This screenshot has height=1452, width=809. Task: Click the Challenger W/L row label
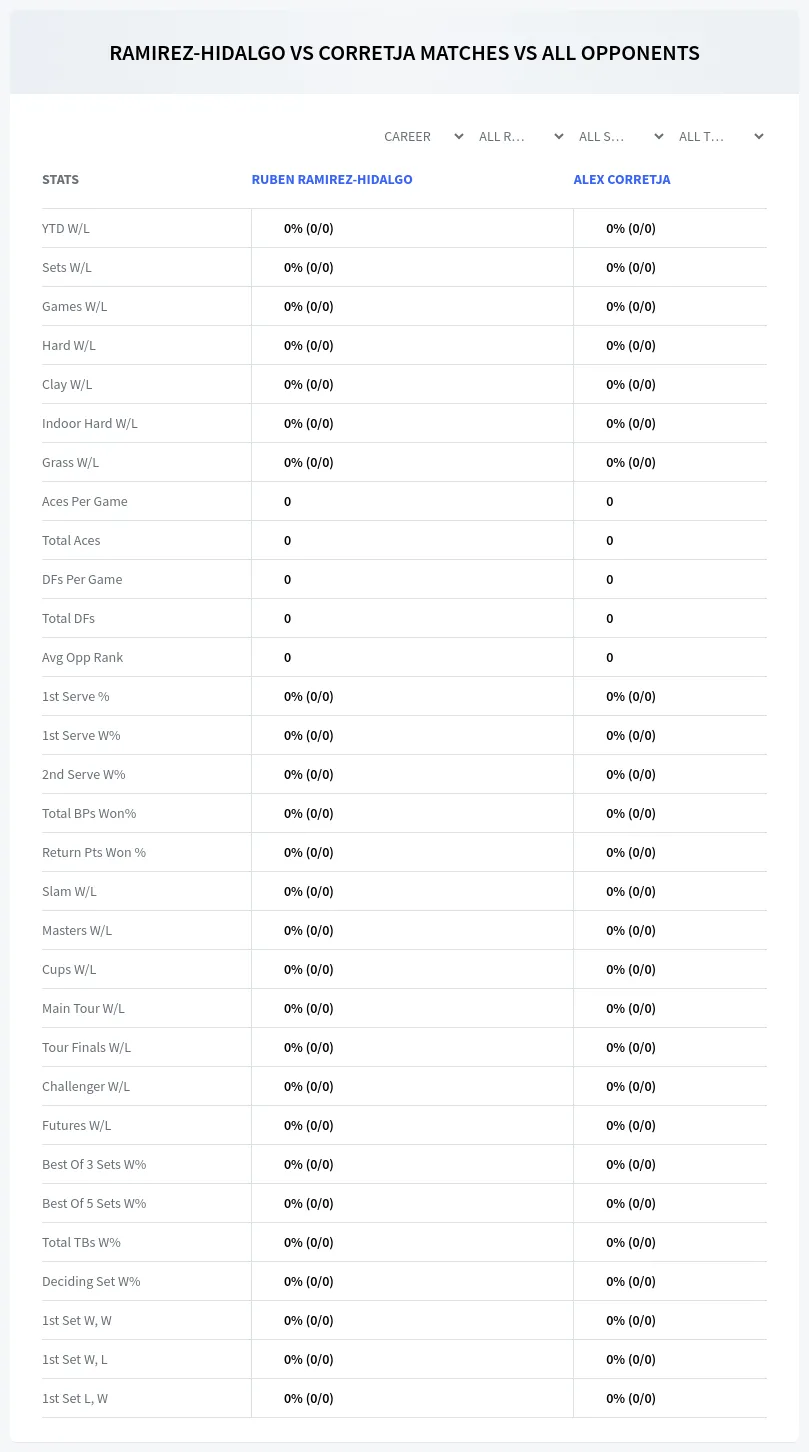pyautogui.click(x=86, y=1086)
